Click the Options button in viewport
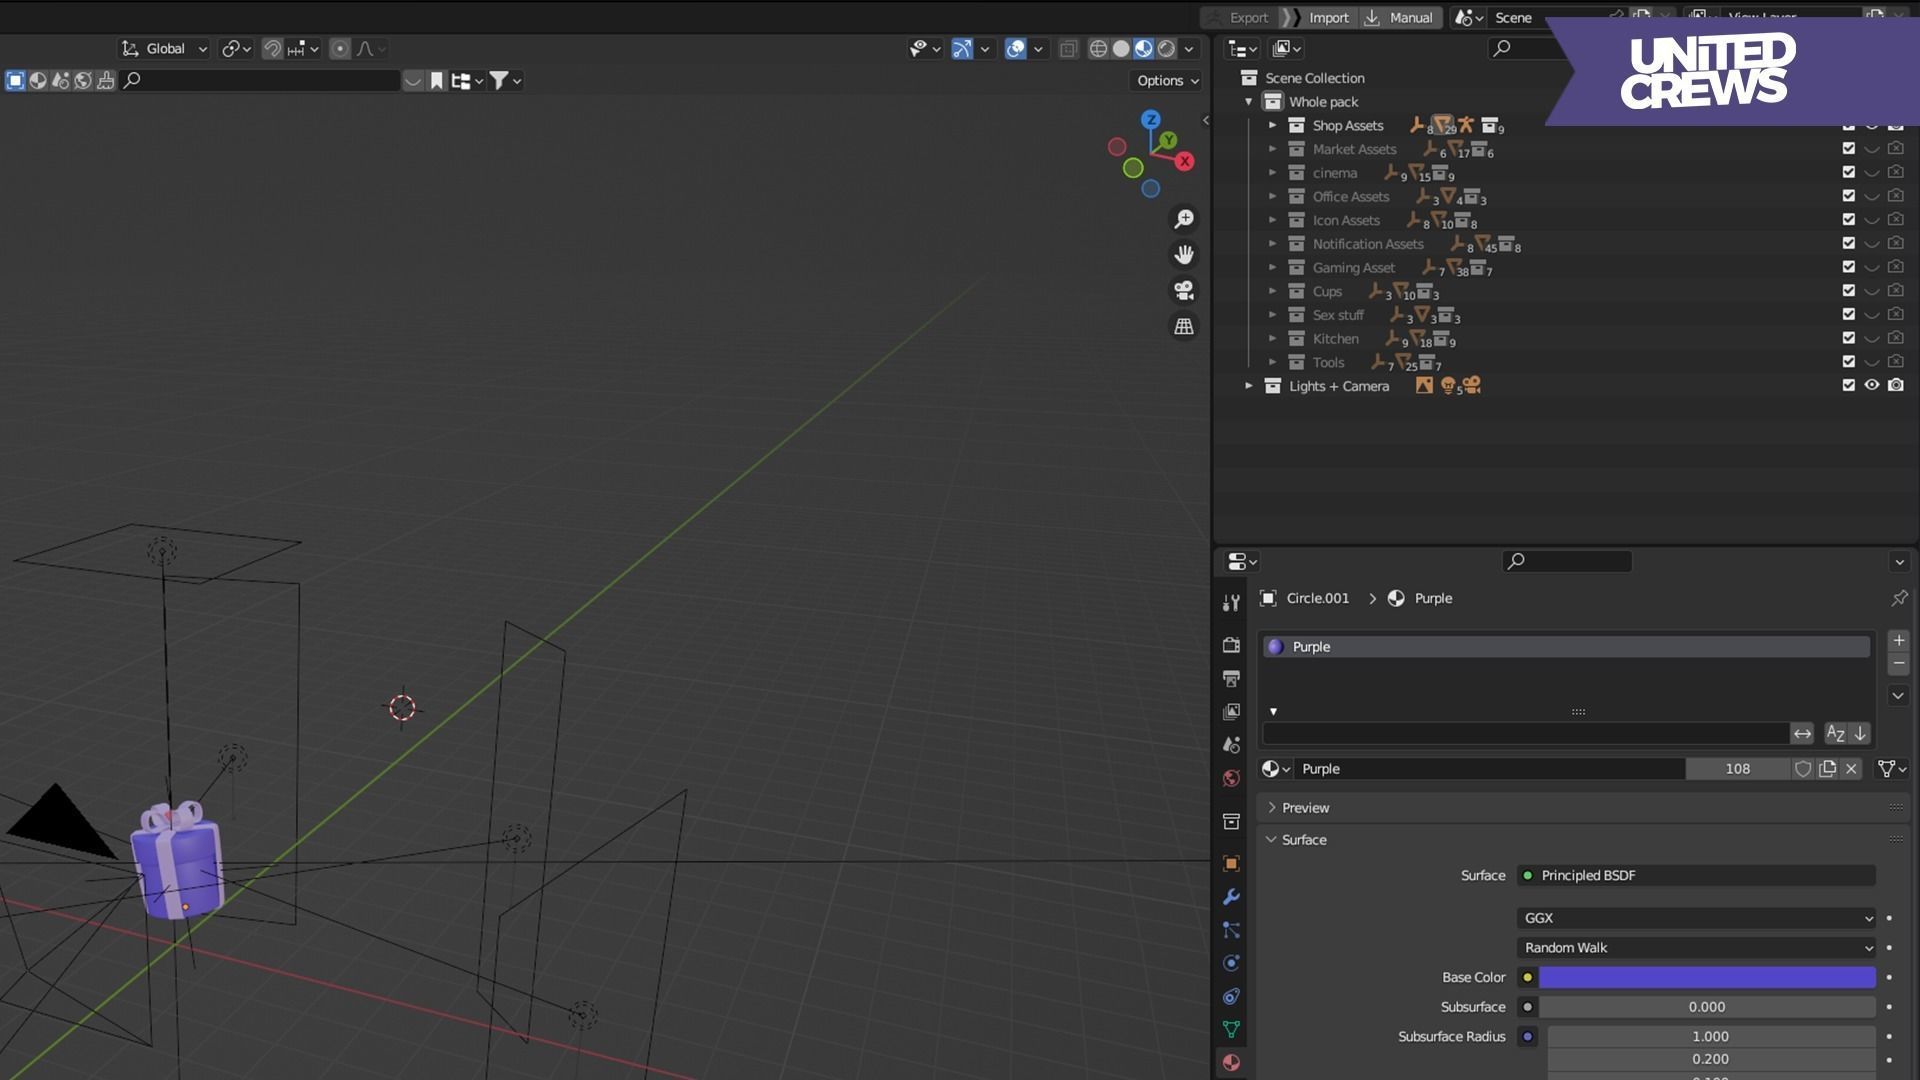This screenshot has height=1080, width=1920. tap(1167, 81)
